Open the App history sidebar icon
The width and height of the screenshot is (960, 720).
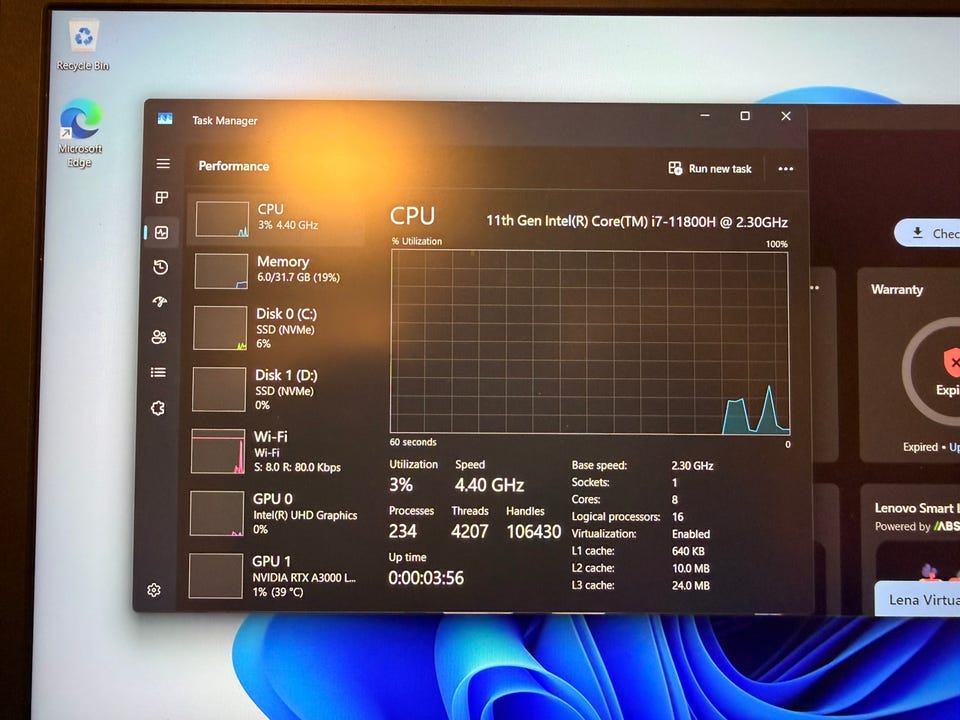(x=160, y=267)
